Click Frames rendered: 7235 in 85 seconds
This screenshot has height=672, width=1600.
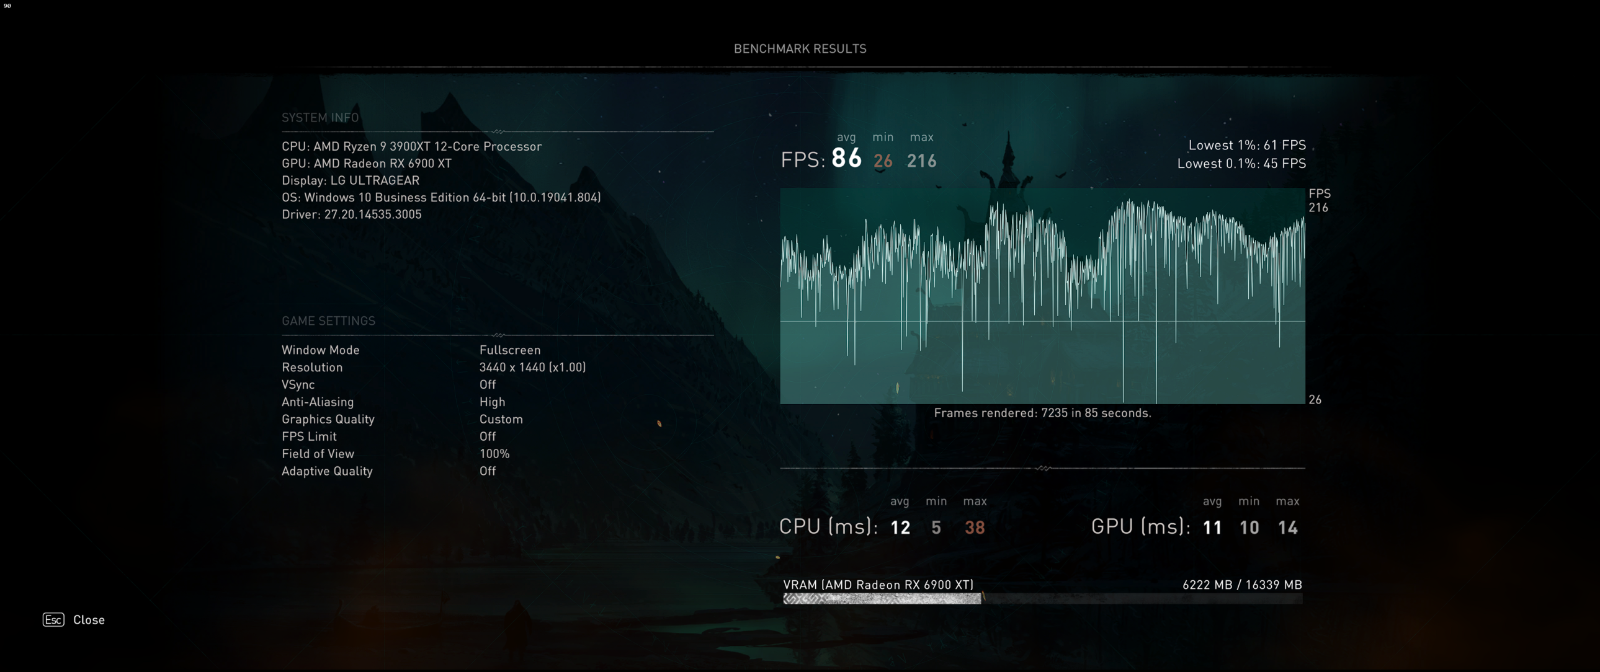pos(1043,413)
